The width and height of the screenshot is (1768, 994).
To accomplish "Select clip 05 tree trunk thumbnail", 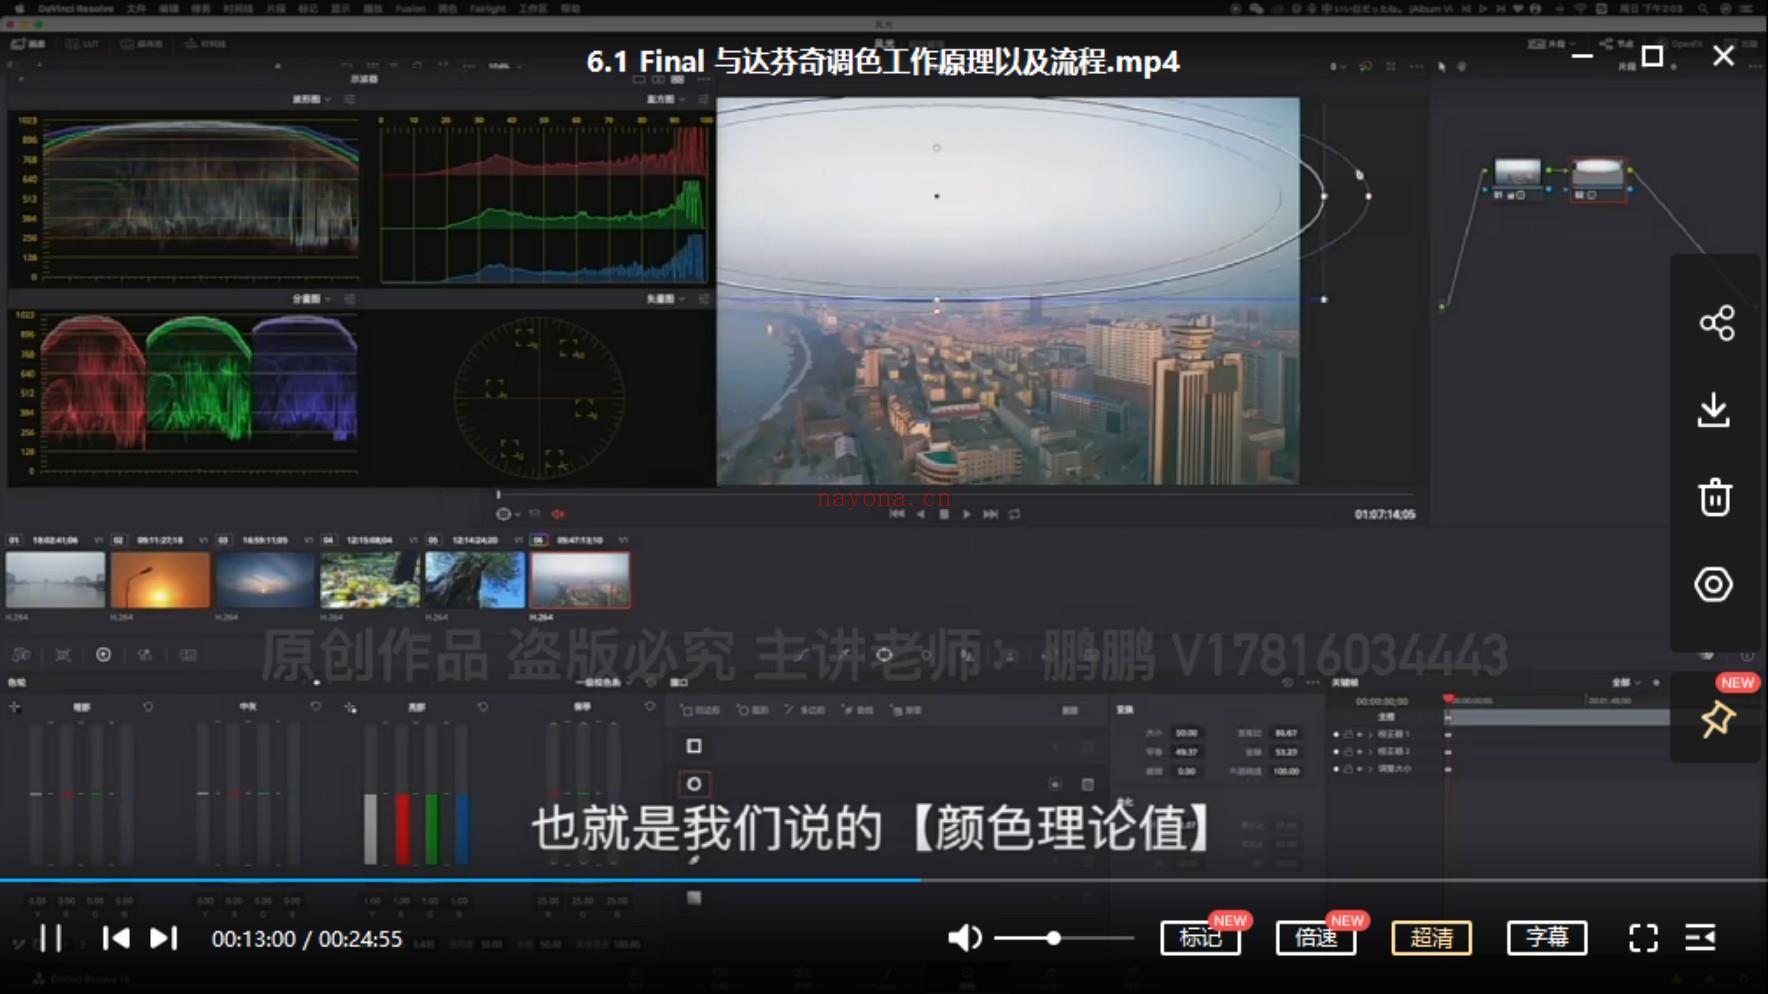I will (475, 580).
